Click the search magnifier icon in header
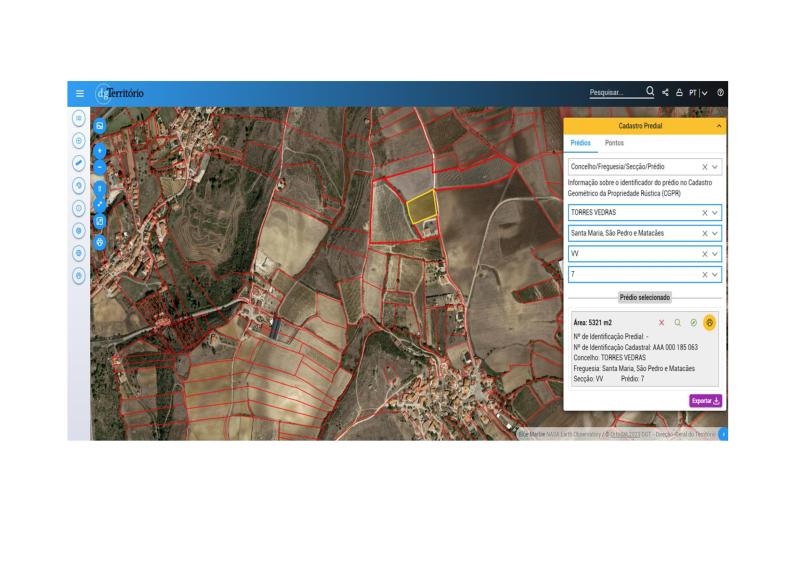Viewport: 800px width, 565px height. point(650,92)
